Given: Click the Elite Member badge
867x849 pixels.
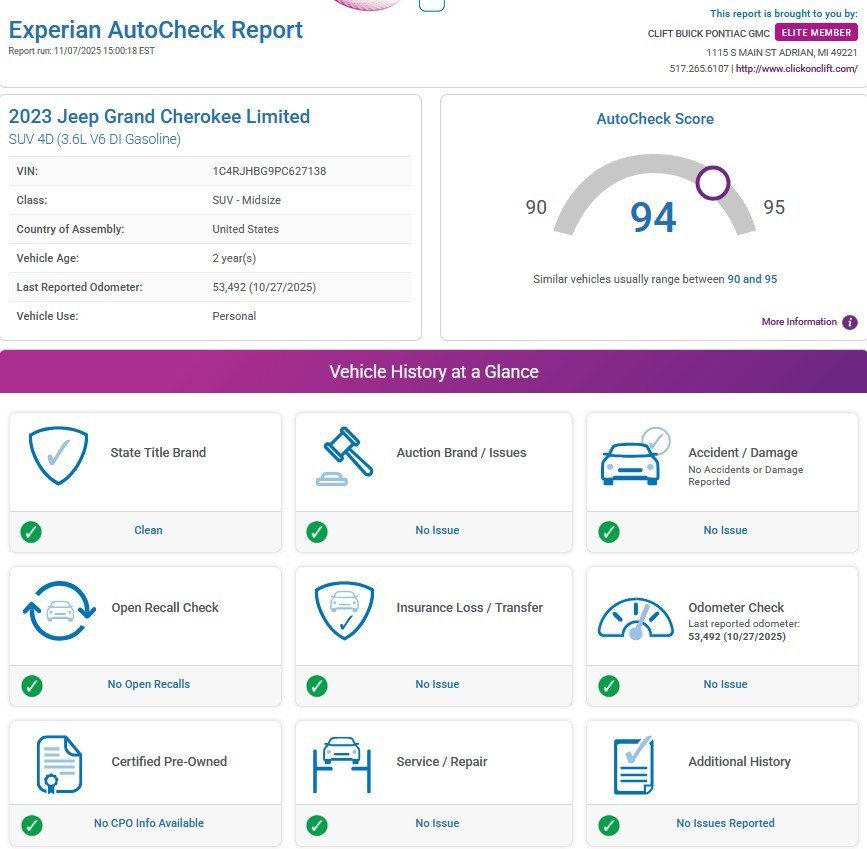Looking at the screenshot, I should pos(816,33).
